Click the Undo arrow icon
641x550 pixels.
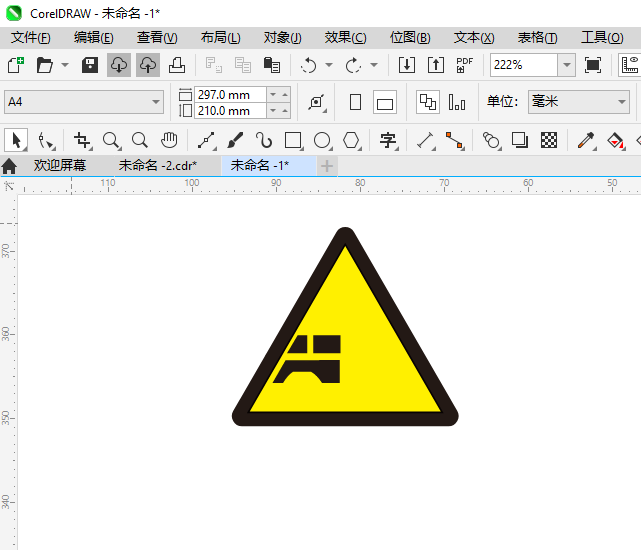(x=309, y=65)
